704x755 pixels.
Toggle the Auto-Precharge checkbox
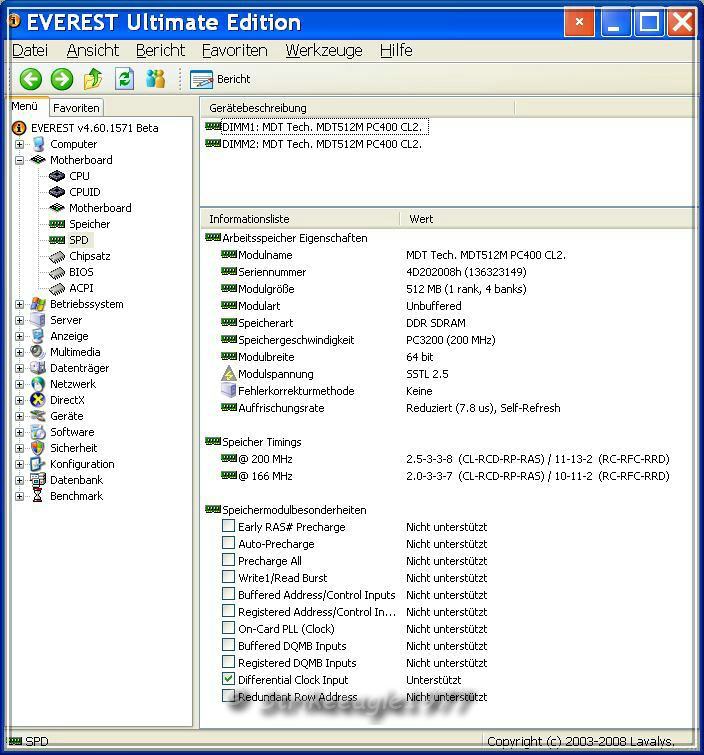[x=228, y=543]
